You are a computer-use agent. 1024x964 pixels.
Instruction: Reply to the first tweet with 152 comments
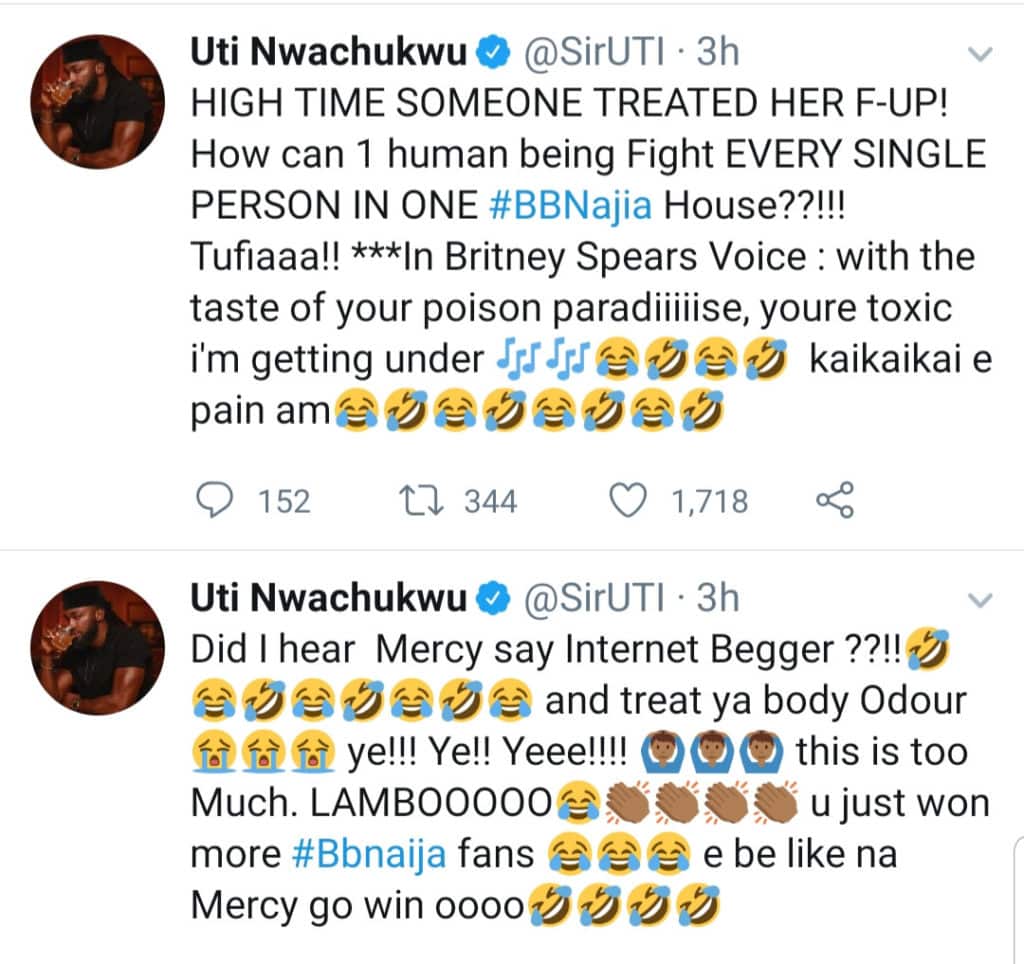pos(214,501)
